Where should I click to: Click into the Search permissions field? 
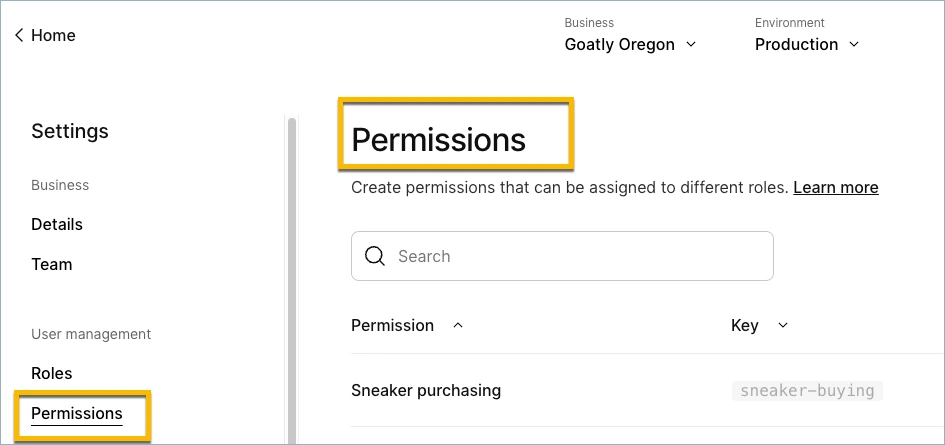[562, 256]
